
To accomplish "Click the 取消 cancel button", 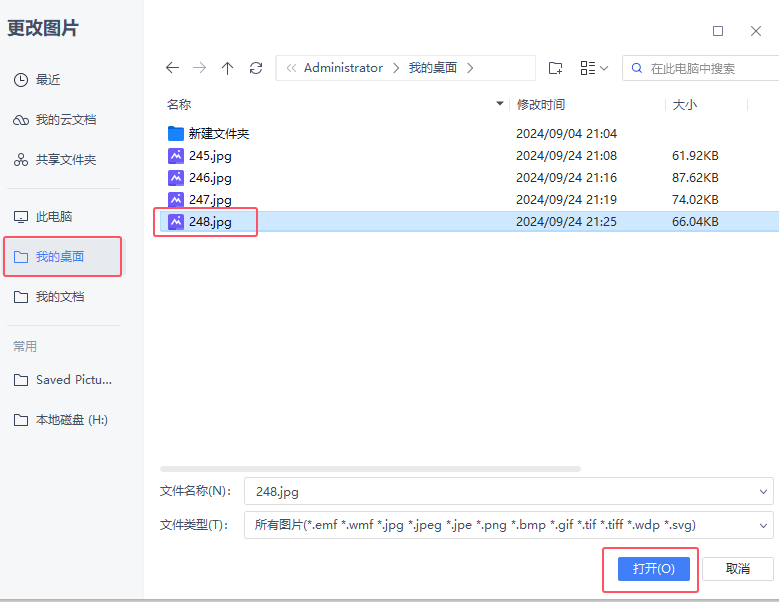I will click(x=738, y=569).
